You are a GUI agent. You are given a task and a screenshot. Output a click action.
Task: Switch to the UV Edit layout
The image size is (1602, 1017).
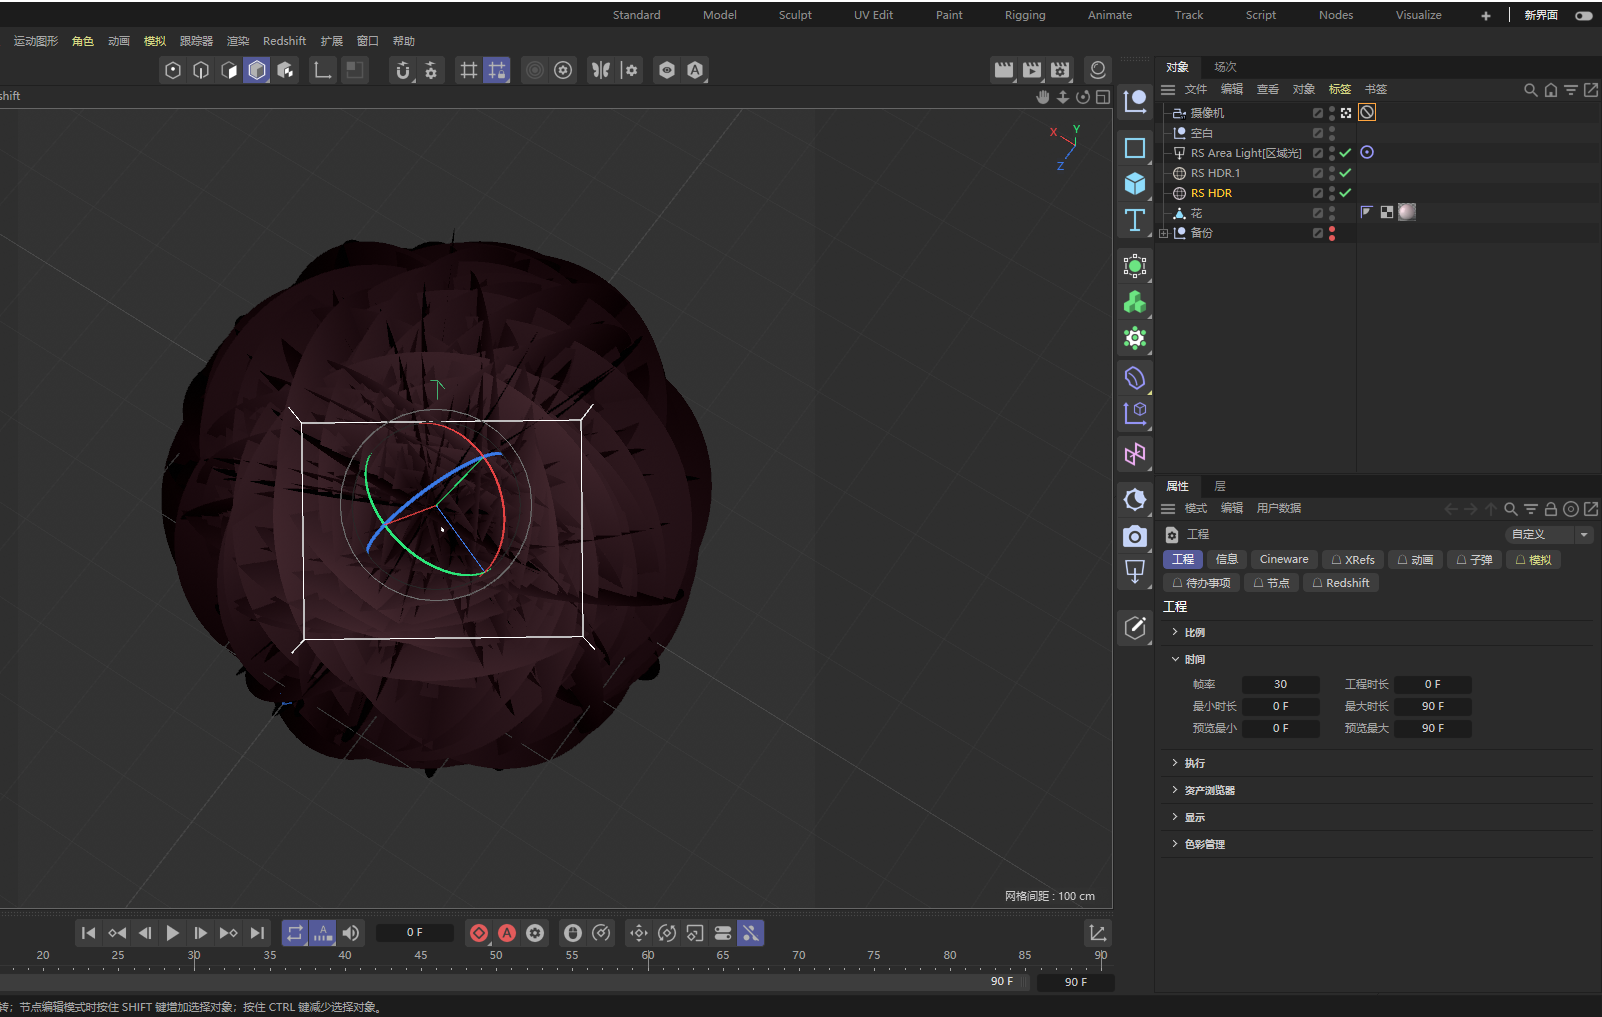tap(873, 15)
